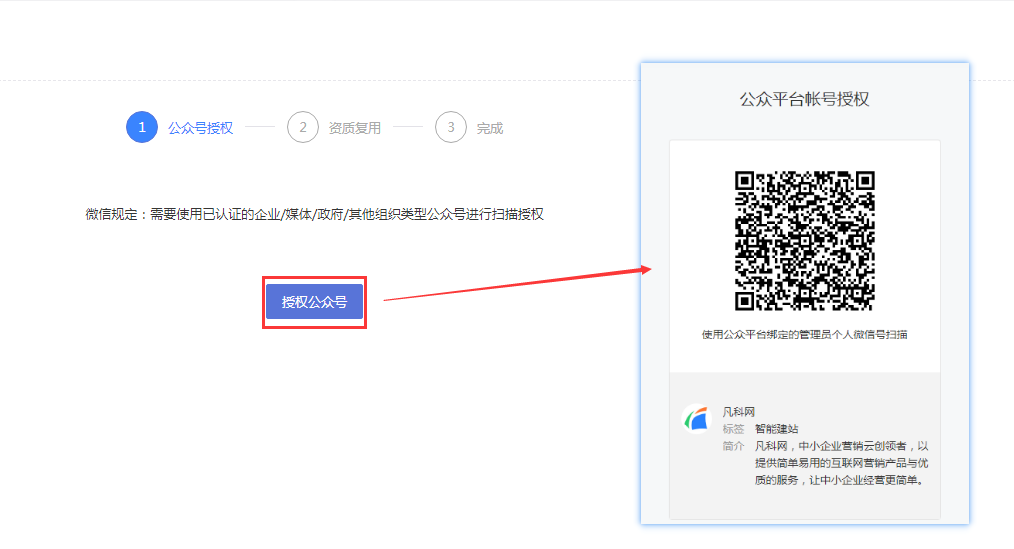This screenshot has height=549, width=1014.
Task: Click the 凡科网 logo icon
Action: 696,418
